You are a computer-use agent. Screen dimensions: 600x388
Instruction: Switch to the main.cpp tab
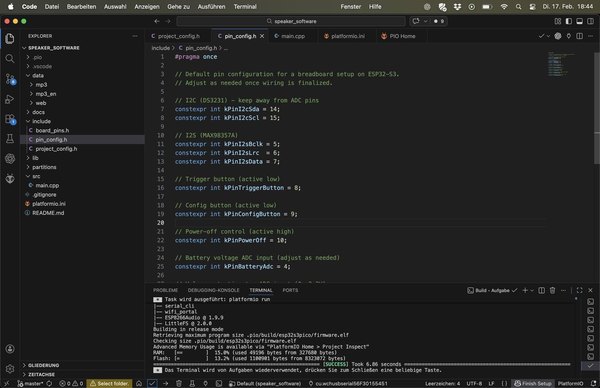tap(290, 36)
